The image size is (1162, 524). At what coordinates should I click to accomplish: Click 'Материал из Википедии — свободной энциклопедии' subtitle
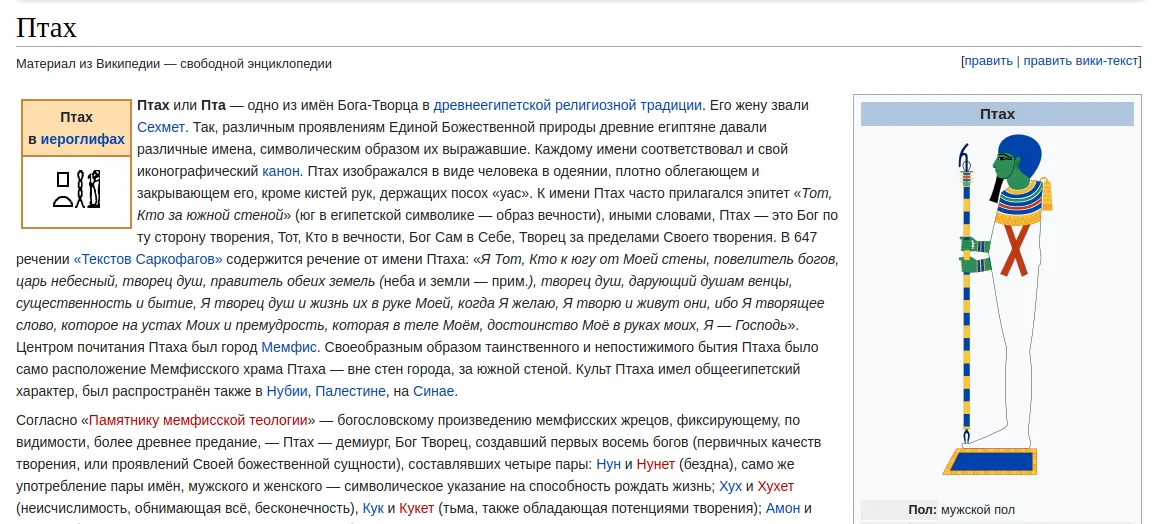pos(174,64)
